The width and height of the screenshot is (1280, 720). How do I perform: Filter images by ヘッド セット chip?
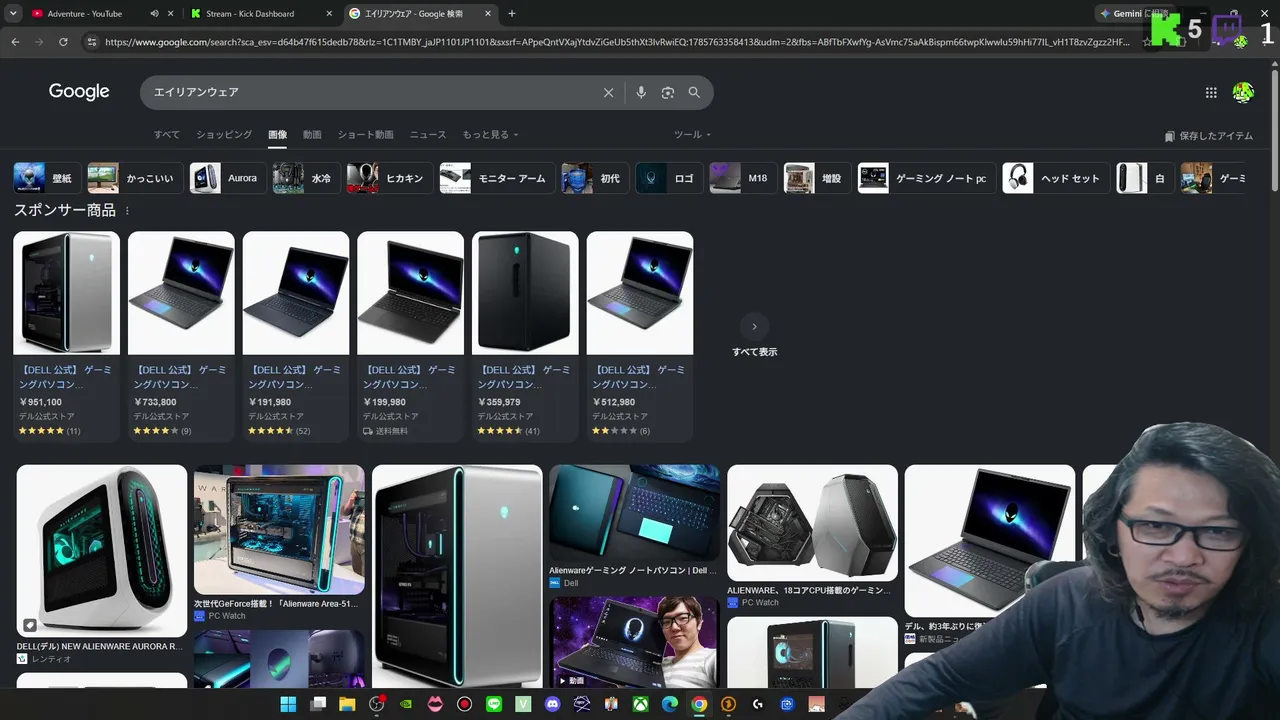pos(1056,178)
